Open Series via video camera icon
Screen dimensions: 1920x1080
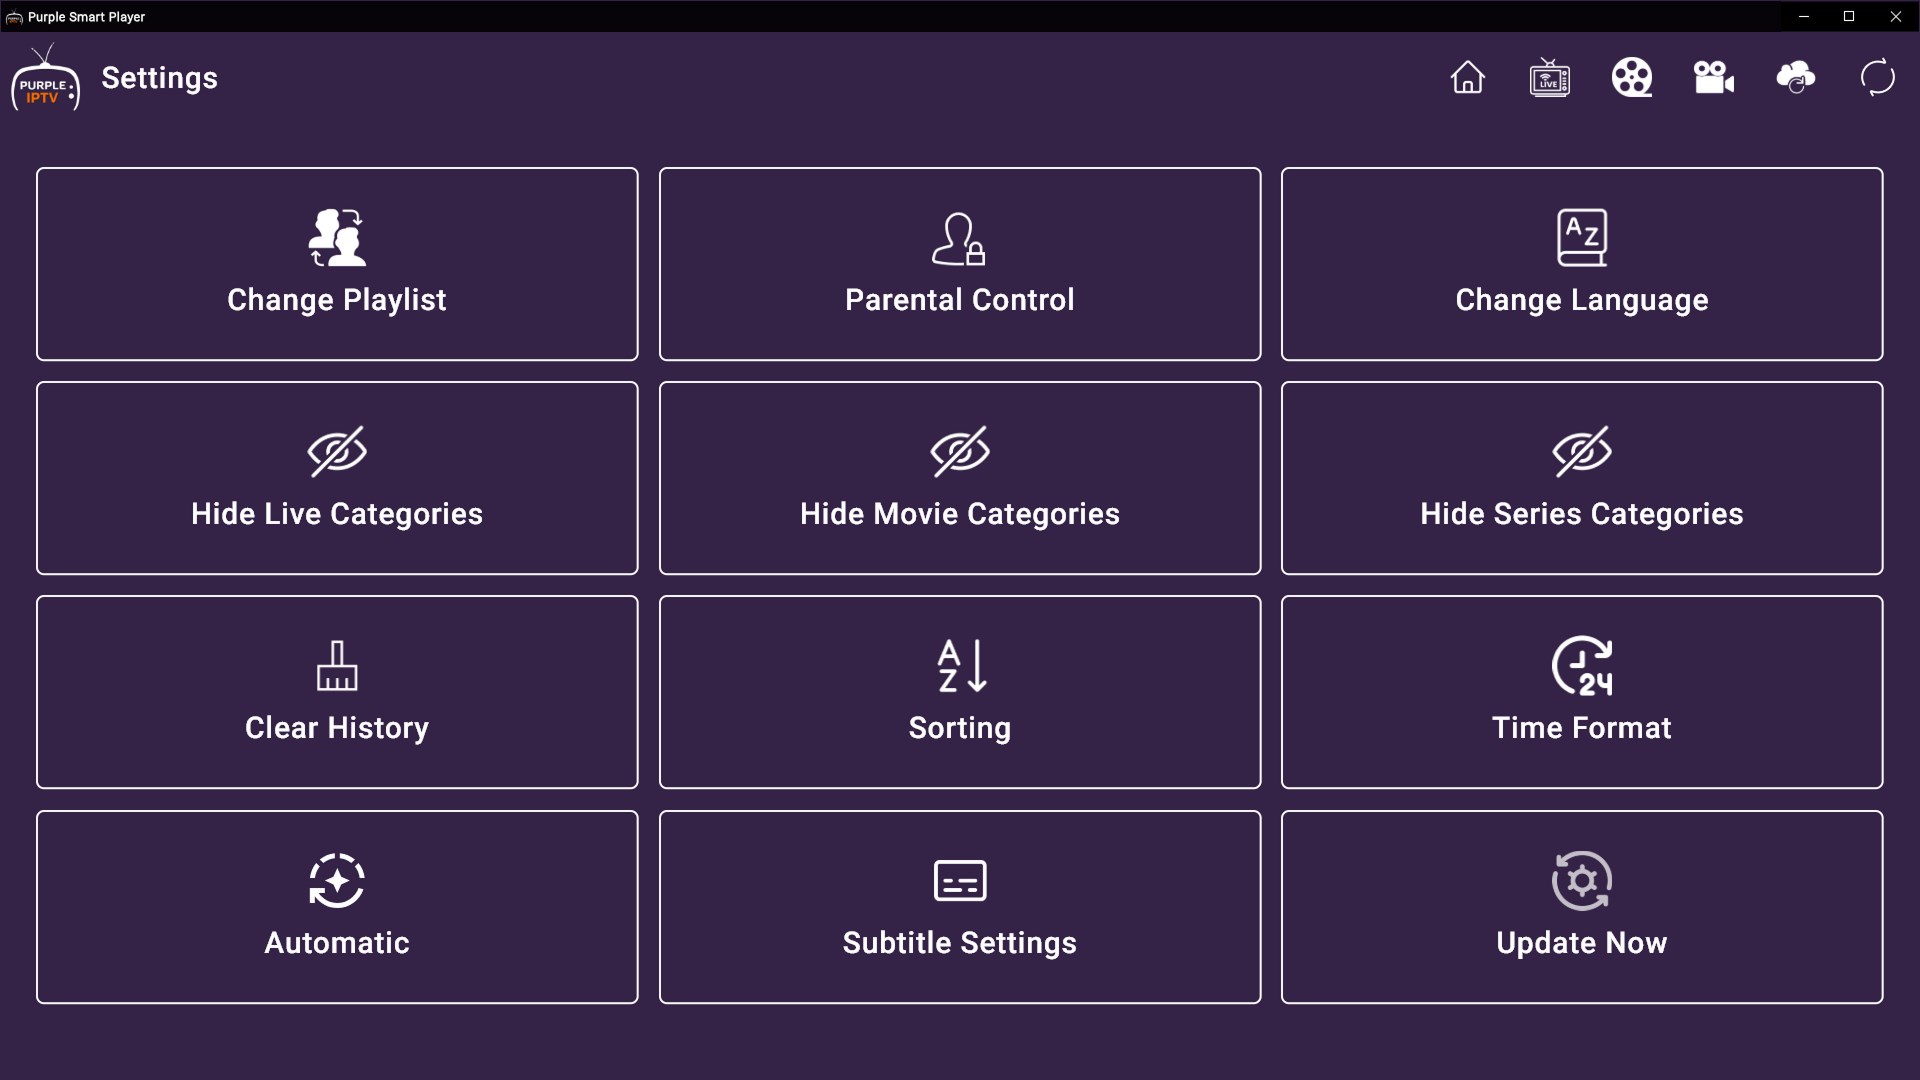1713,78
